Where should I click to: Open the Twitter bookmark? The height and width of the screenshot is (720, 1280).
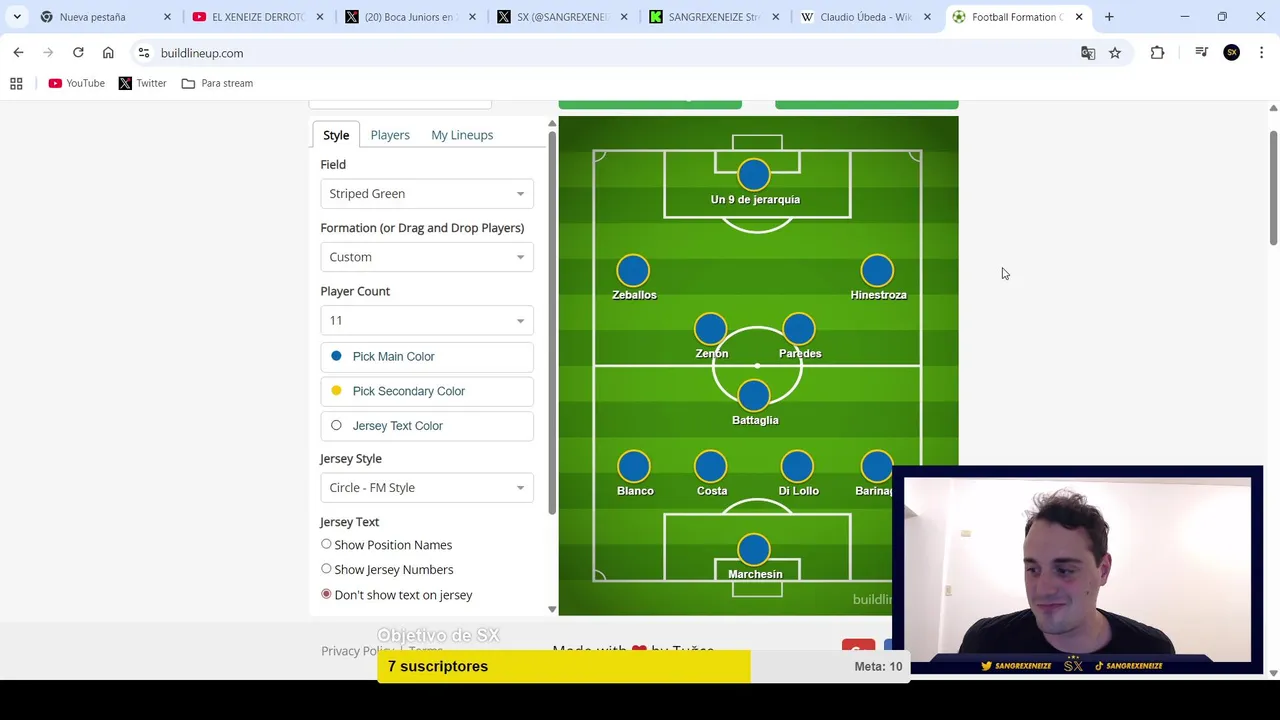(143, 83)
